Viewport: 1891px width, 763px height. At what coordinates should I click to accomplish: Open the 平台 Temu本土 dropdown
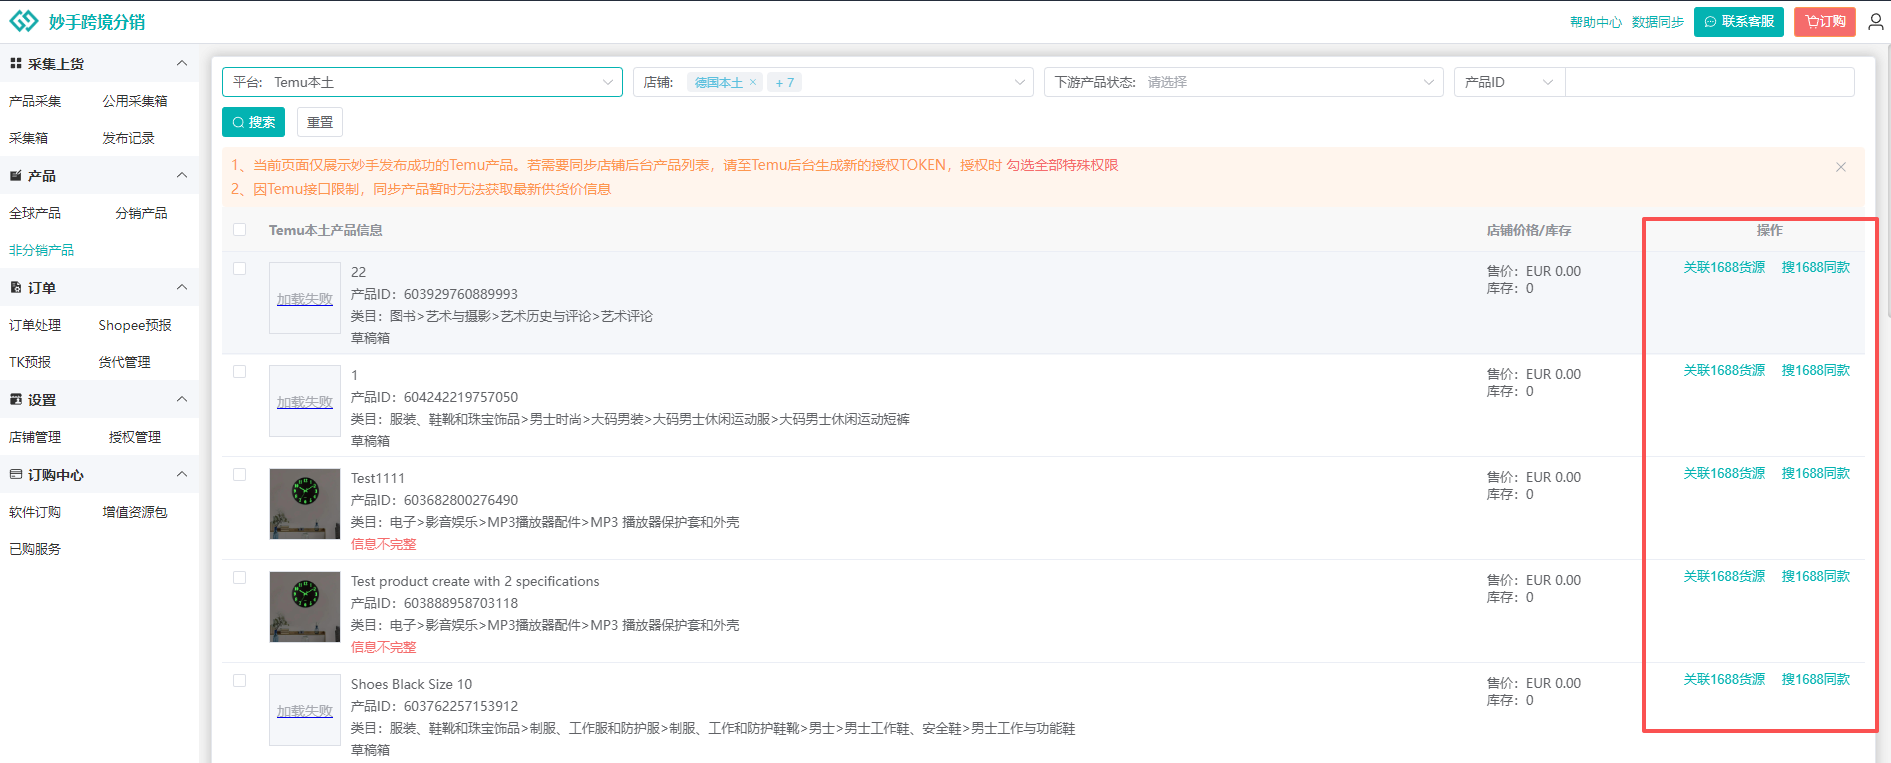click(x=422, y=82)
